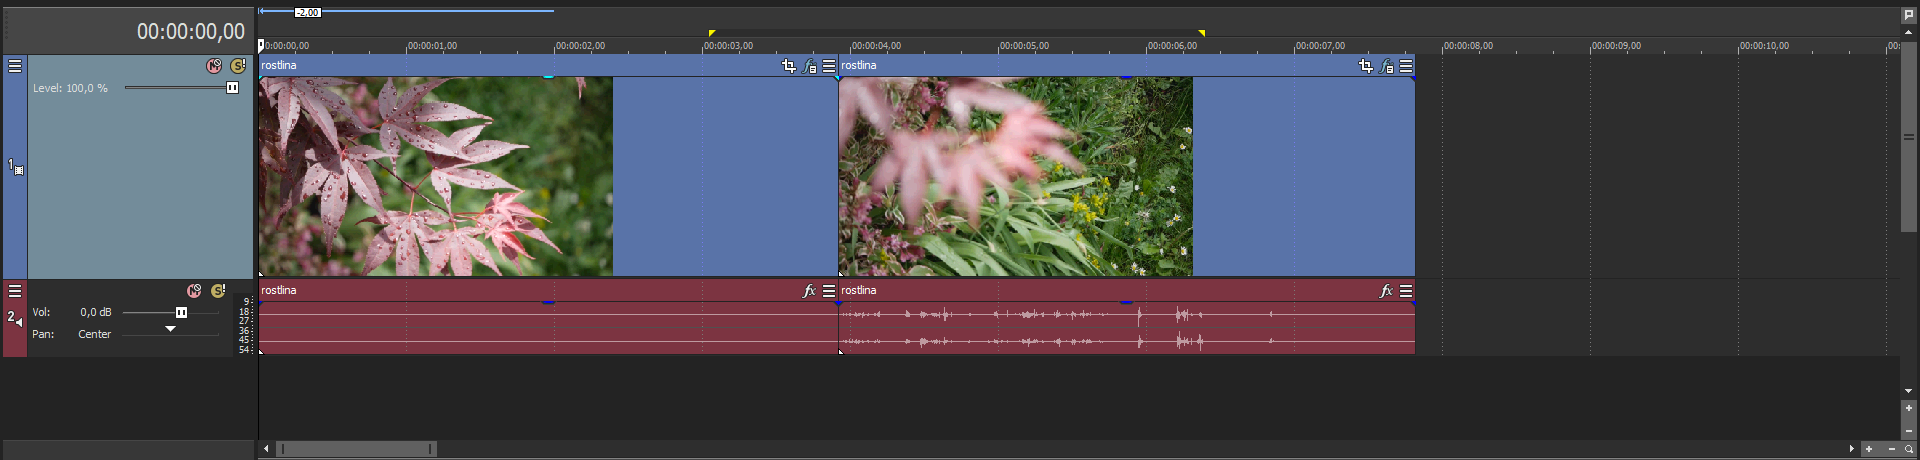Click the 00:00:00,00 timecode display
Image resolution: width=1920 pixels, height=460 pixels.
click(x=190, y=32)
